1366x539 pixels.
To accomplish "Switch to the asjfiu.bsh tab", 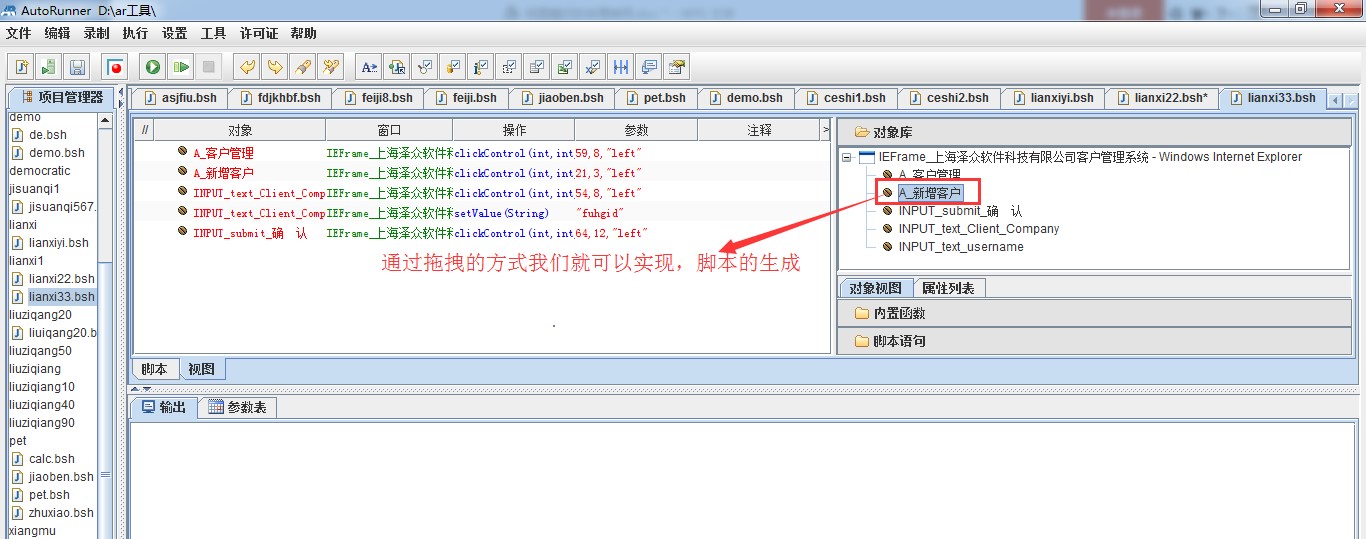I will (x=179, y=98).
